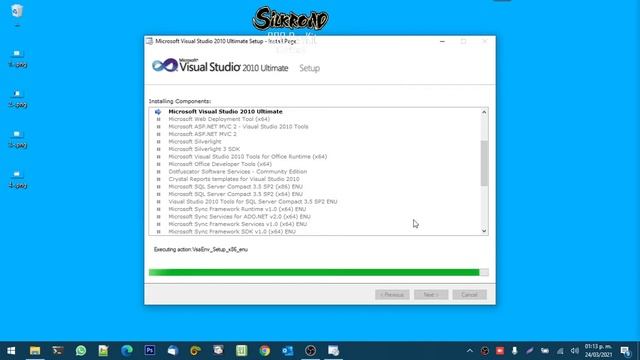Screen dimensions: 640x360
Task: Select the Microsoft Visual Studio 2010 Ultimate row
Action: pyautogui.click(x=315, y=111)
